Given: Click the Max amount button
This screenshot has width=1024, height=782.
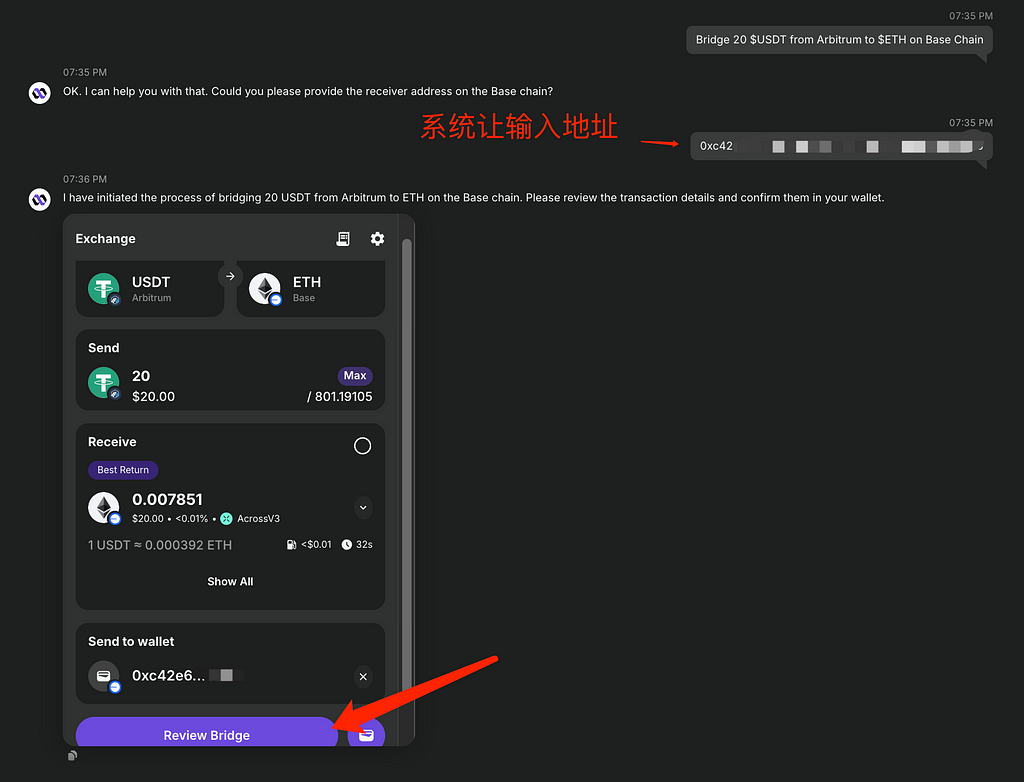Looking at the screenshot, I should (355, 376).
